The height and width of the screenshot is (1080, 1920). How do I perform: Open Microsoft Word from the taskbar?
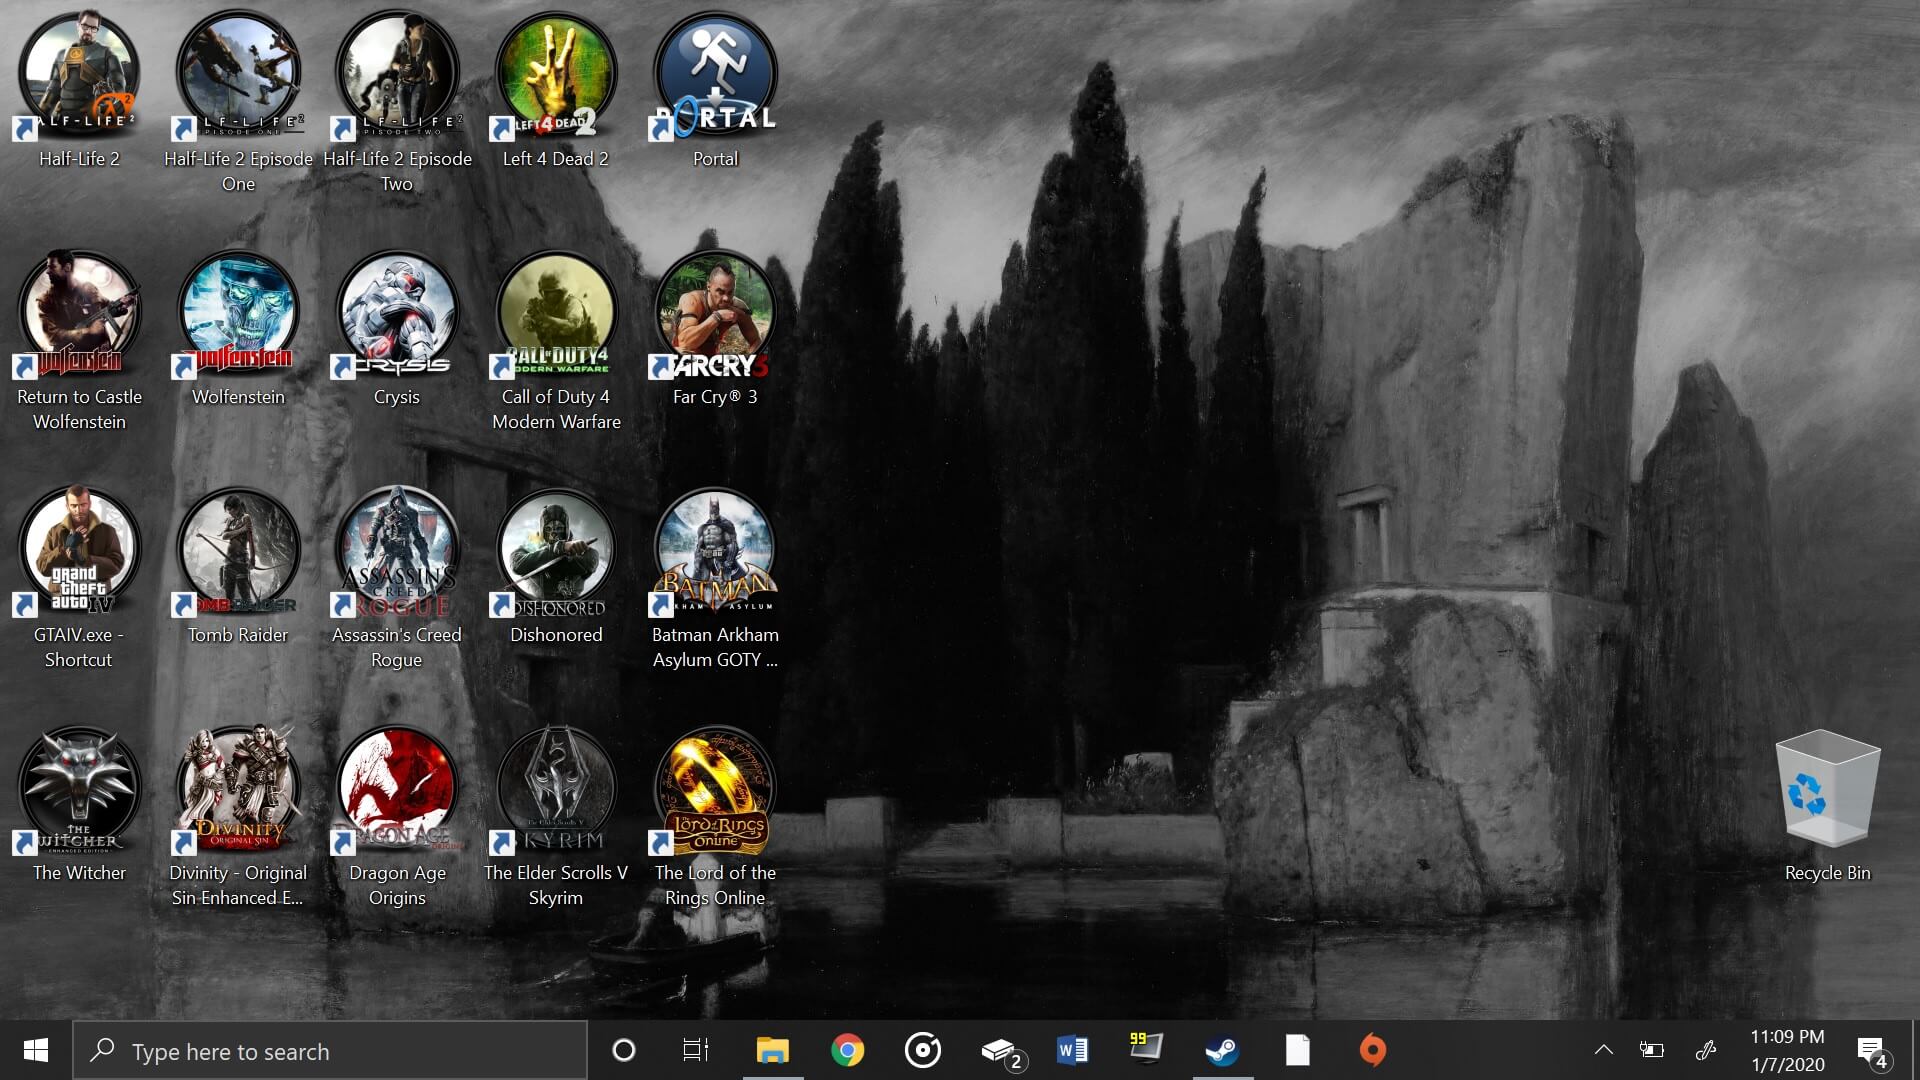1072,1050
